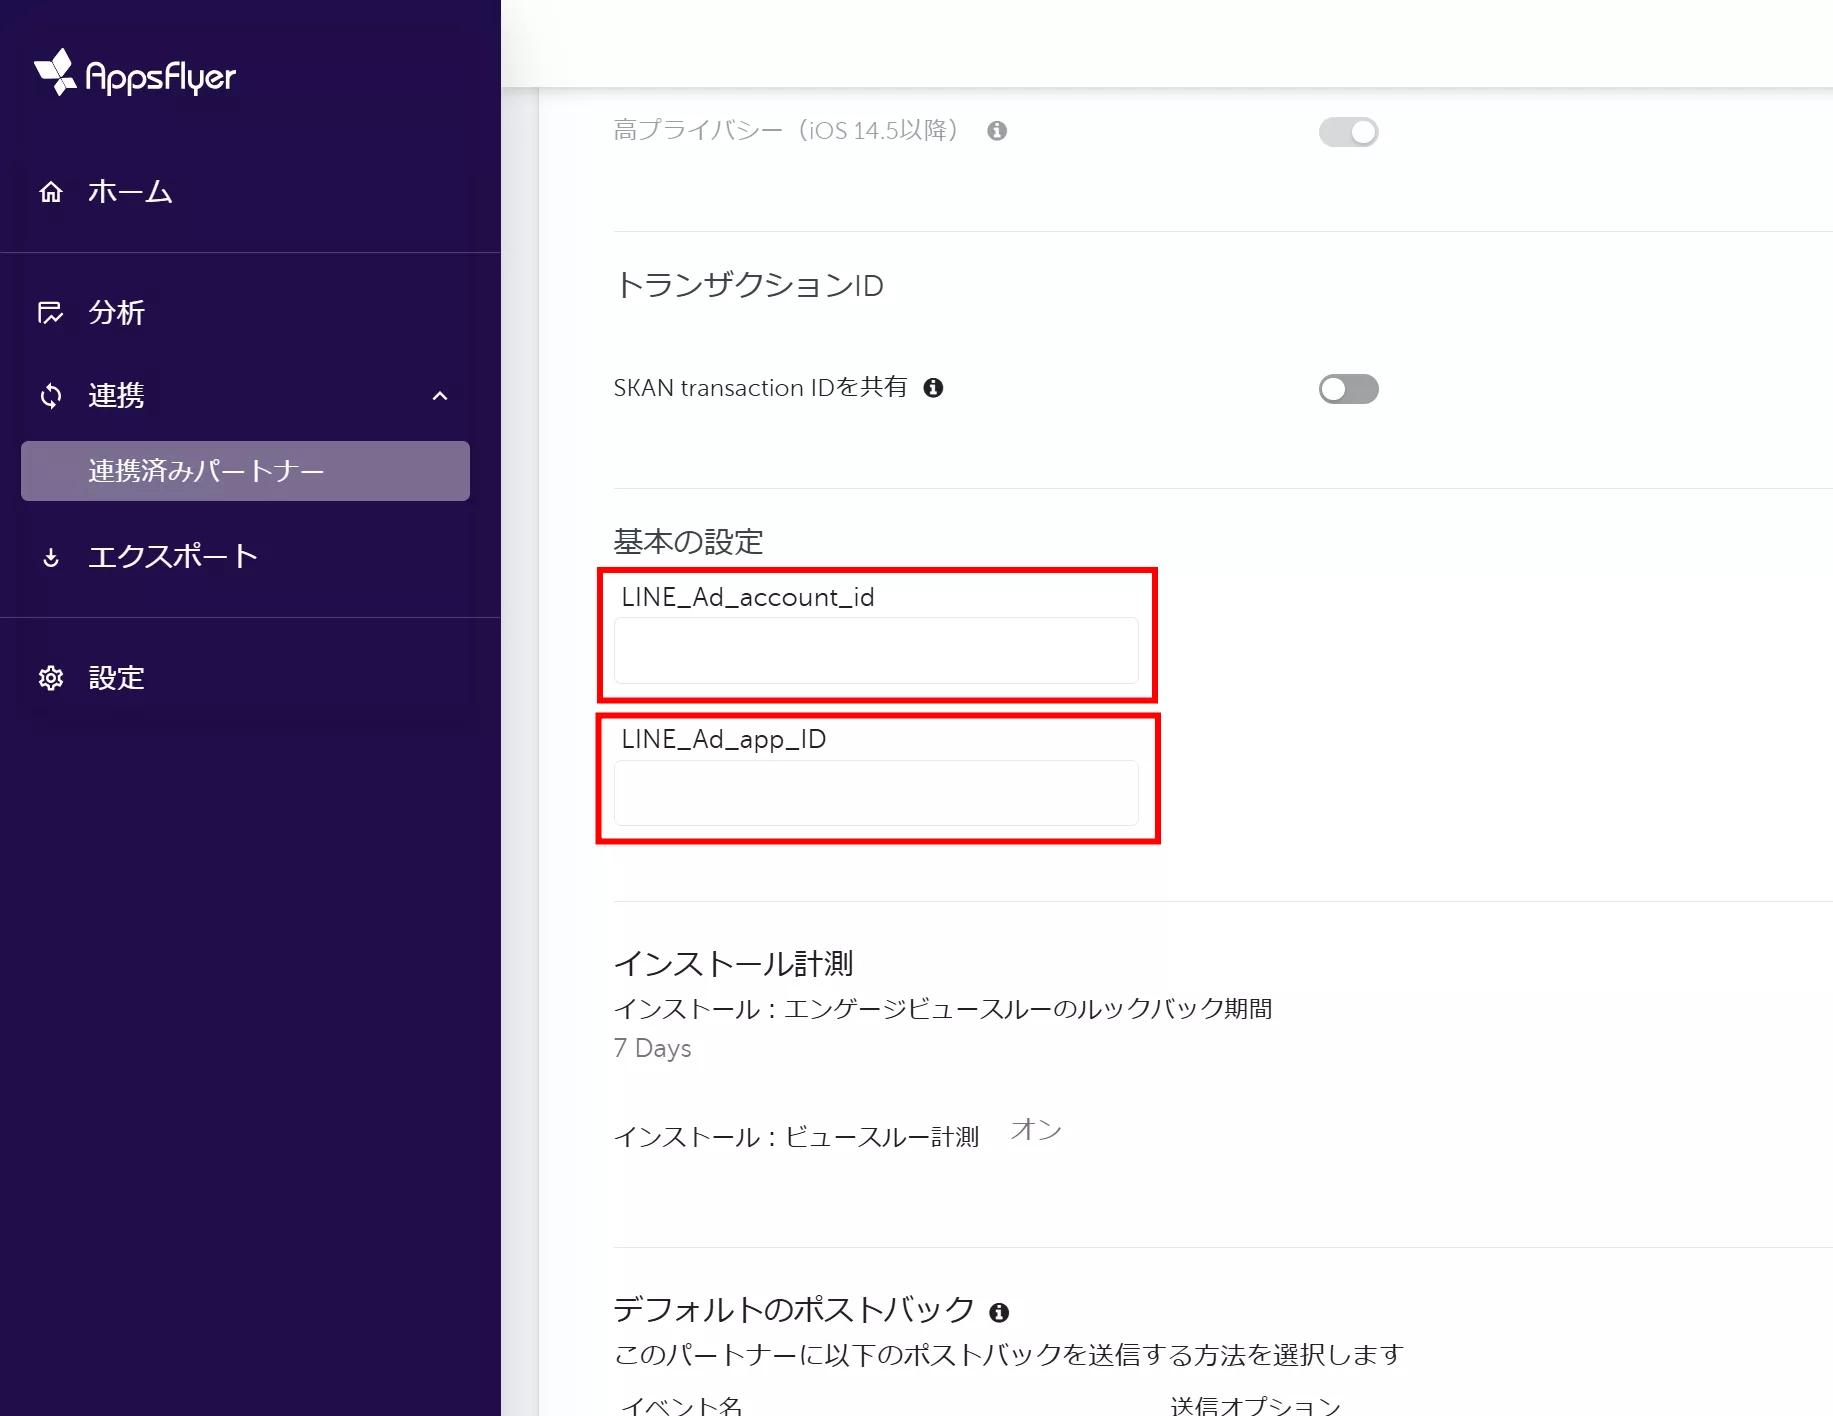
Task: Click the LINE_Ad_account_id input field
Action: click(876, 651)
